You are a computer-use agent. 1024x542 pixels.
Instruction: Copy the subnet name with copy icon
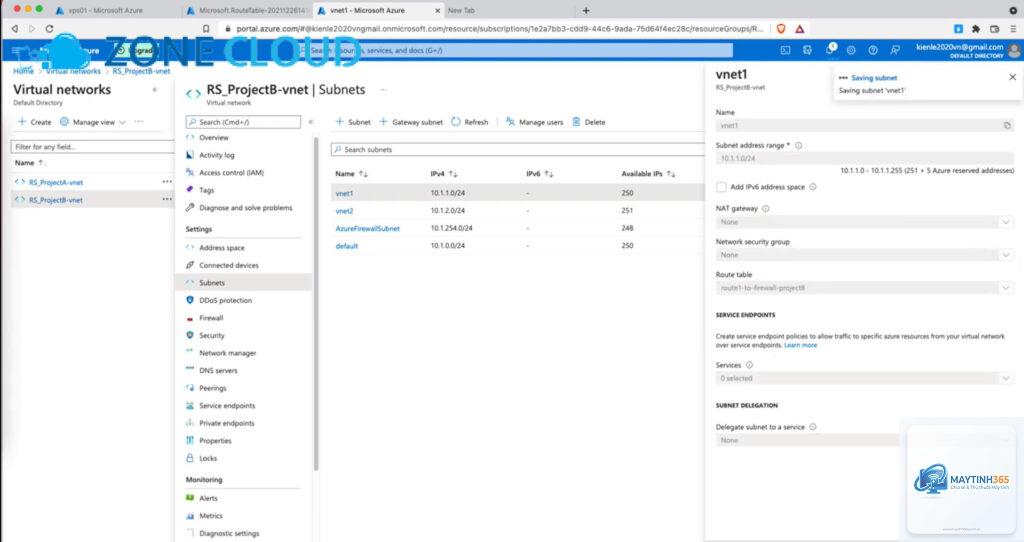(x=1007, y=125)
